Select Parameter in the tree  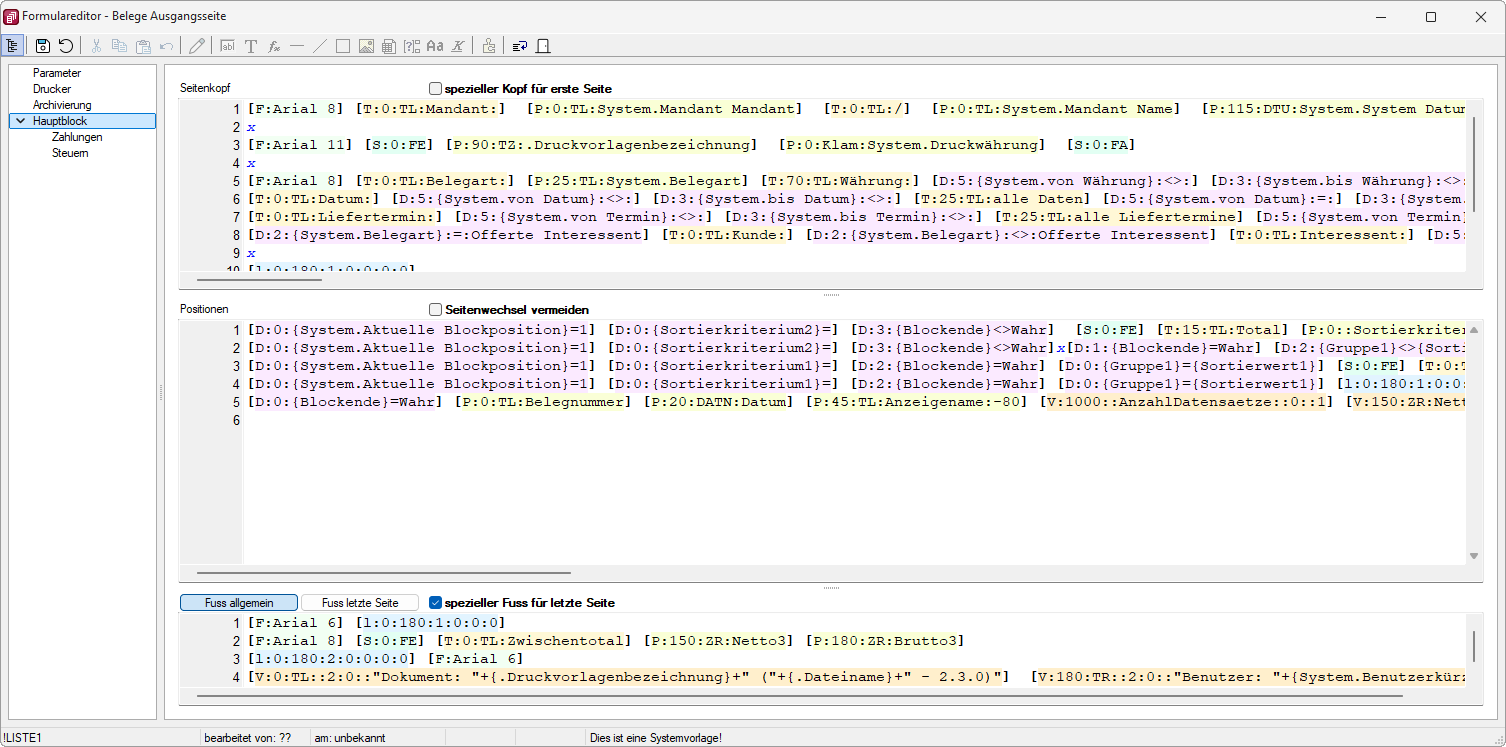(x=57, y=73)
